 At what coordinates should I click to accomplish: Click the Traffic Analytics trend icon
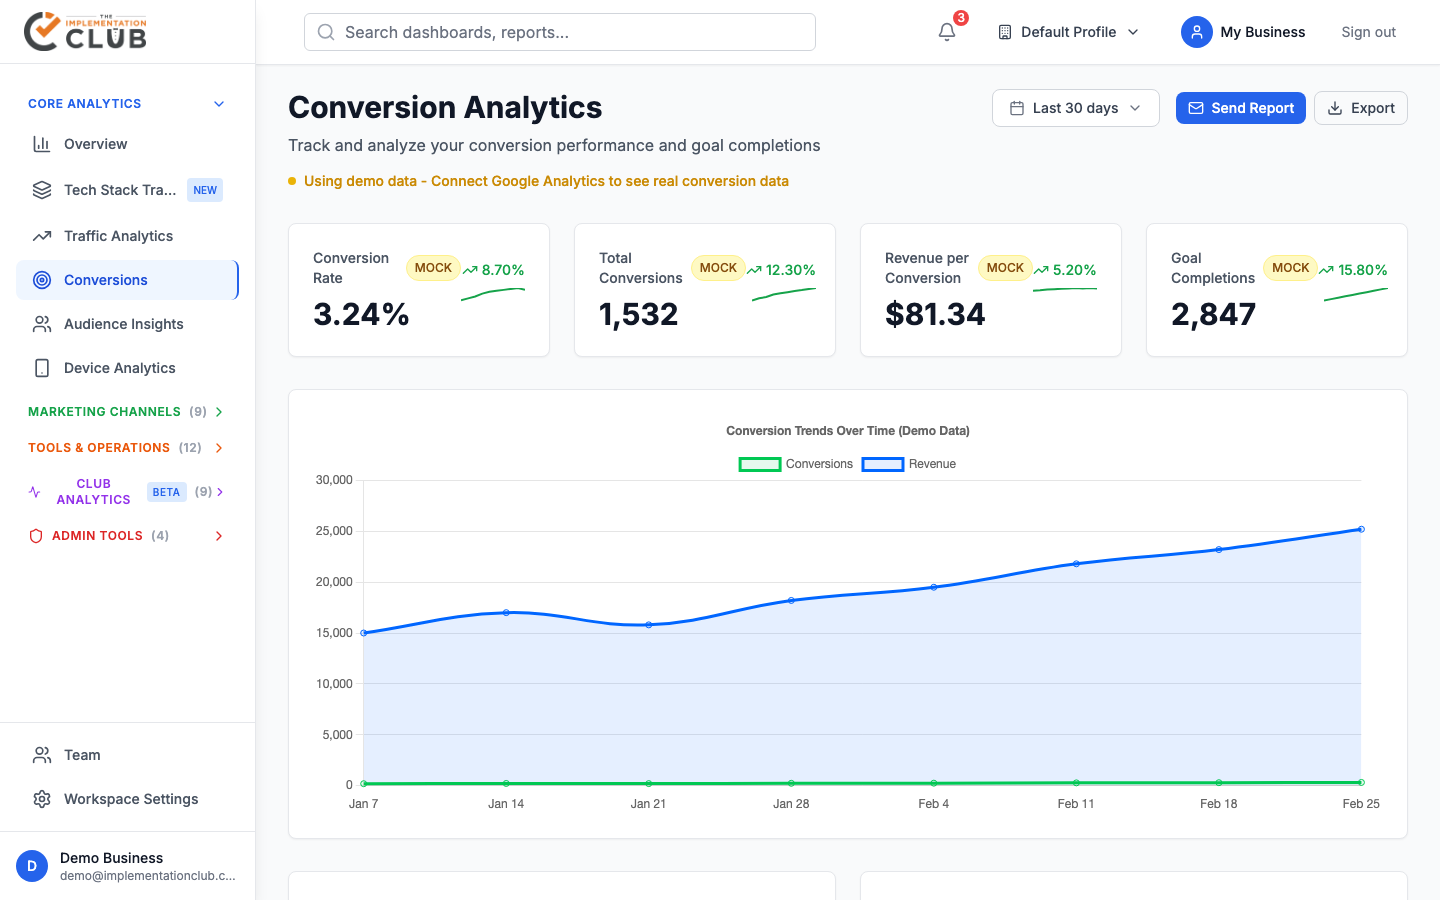[x=42, y=236]
